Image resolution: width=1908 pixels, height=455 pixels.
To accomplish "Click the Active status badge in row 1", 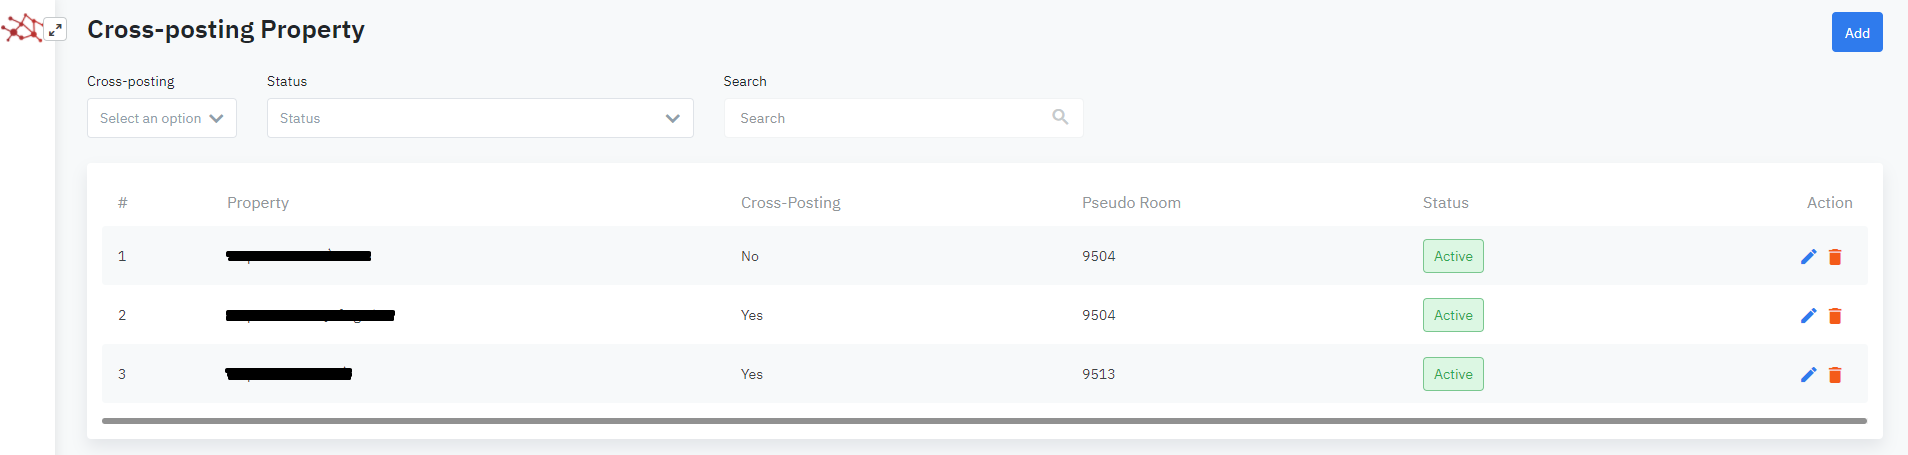I will point(1453,256).
